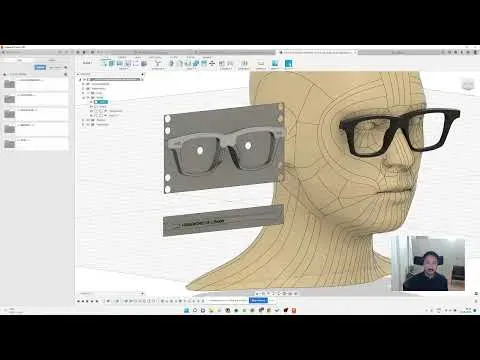Switch to first toolbar tab (Solid)
Screen dimensions: 480x360
(106, 58)
